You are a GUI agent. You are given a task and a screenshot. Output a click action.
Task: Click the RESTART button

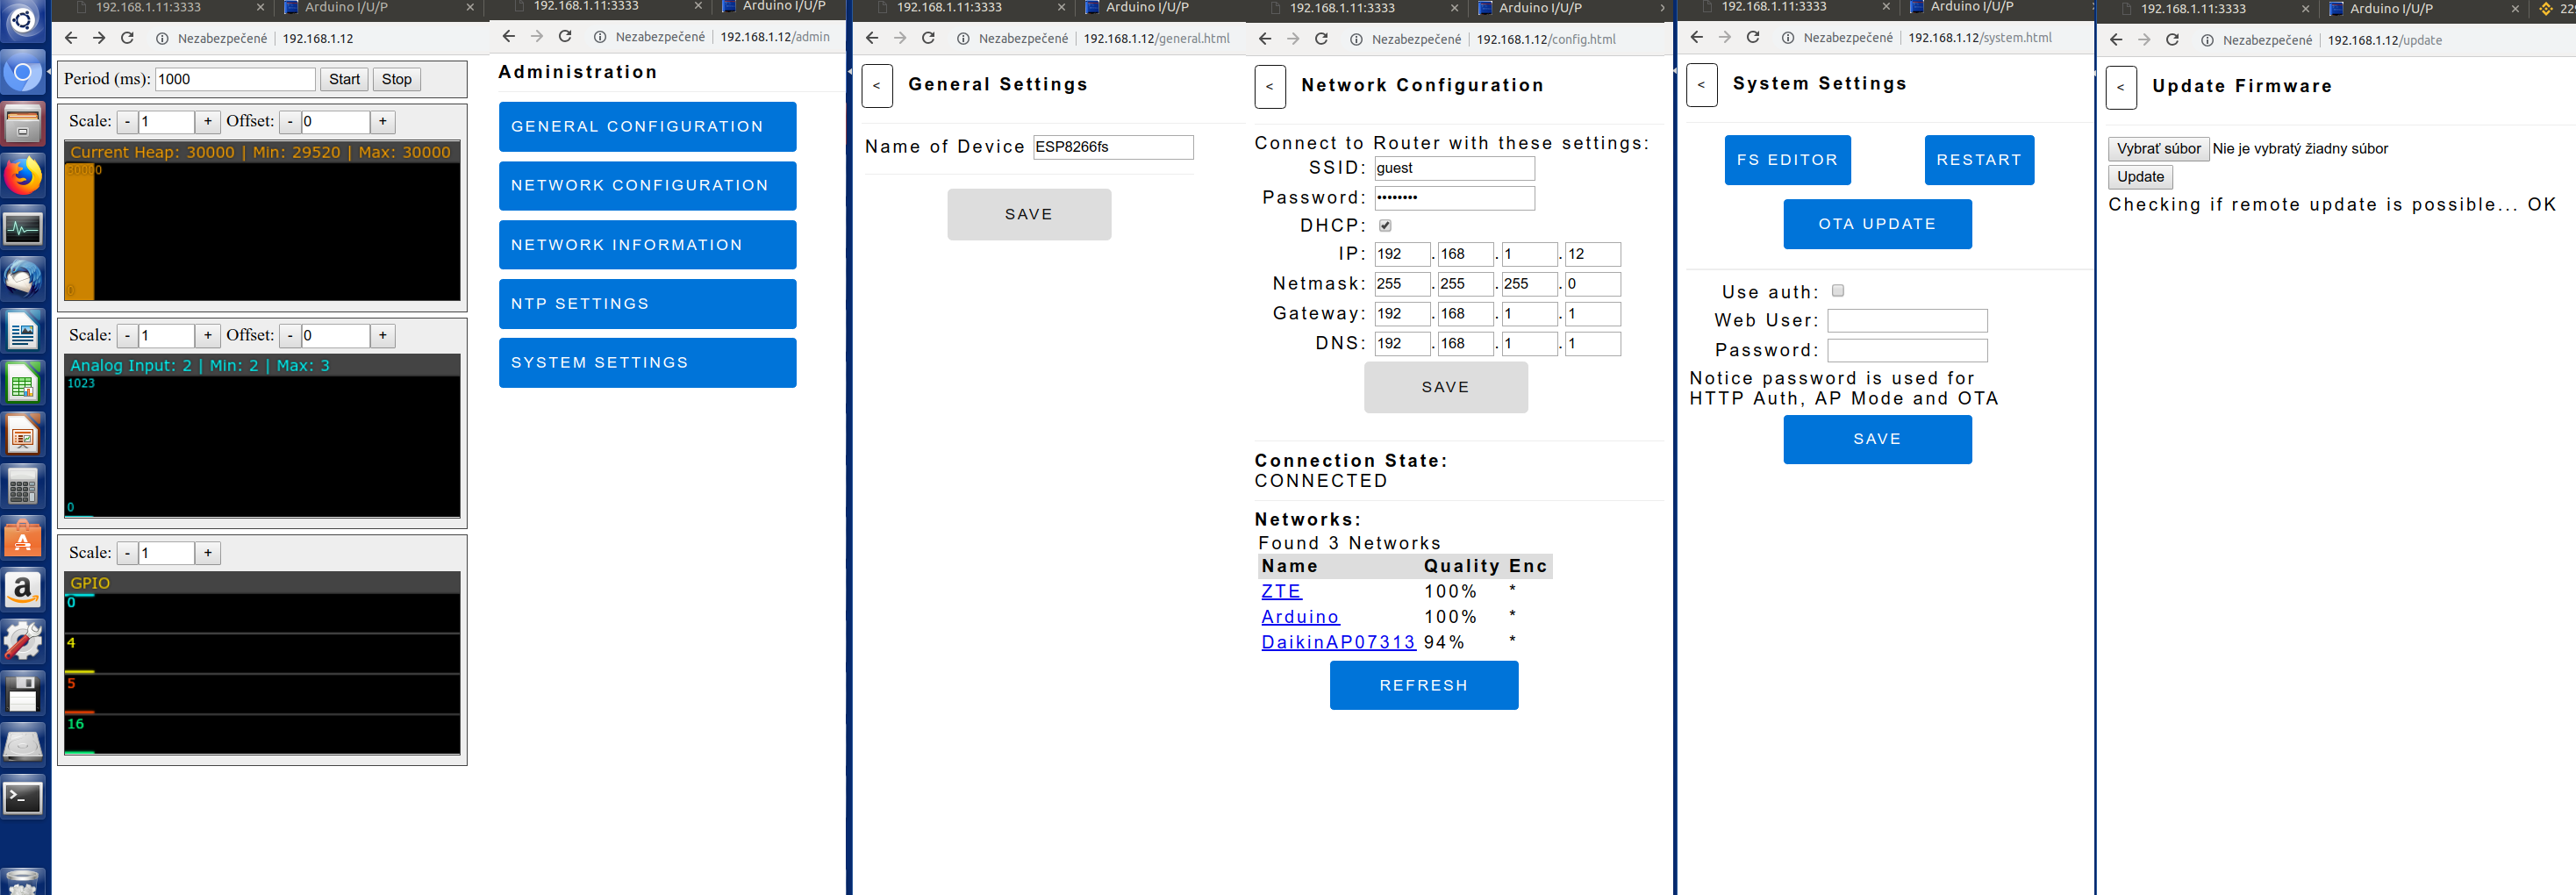pyautogui.click(x=1979, y=160)
